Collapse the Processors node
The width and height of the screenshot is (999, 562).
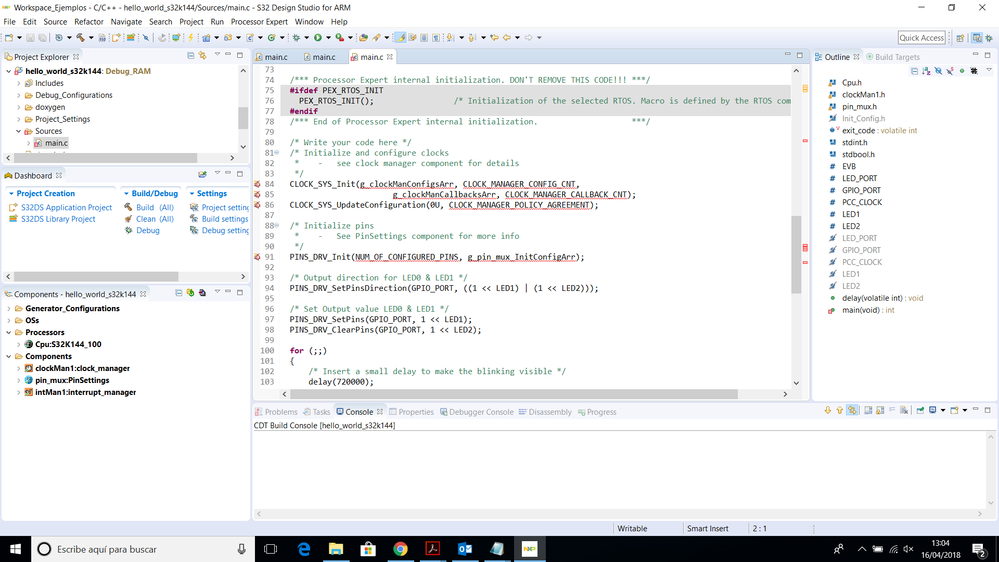click(x=9, y=333)
